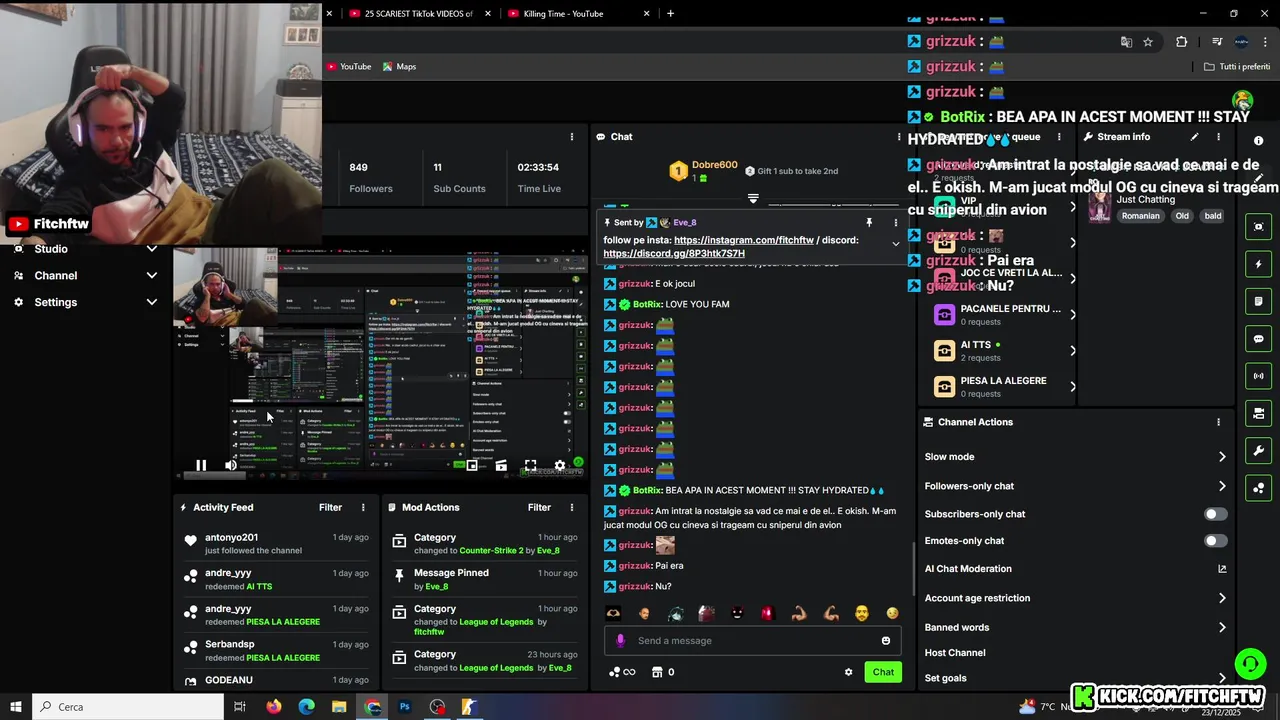The image size is (1280, 720).
Task: Click the broadcast signal icon in right sidebar
Action: (x=1259, y=376)
